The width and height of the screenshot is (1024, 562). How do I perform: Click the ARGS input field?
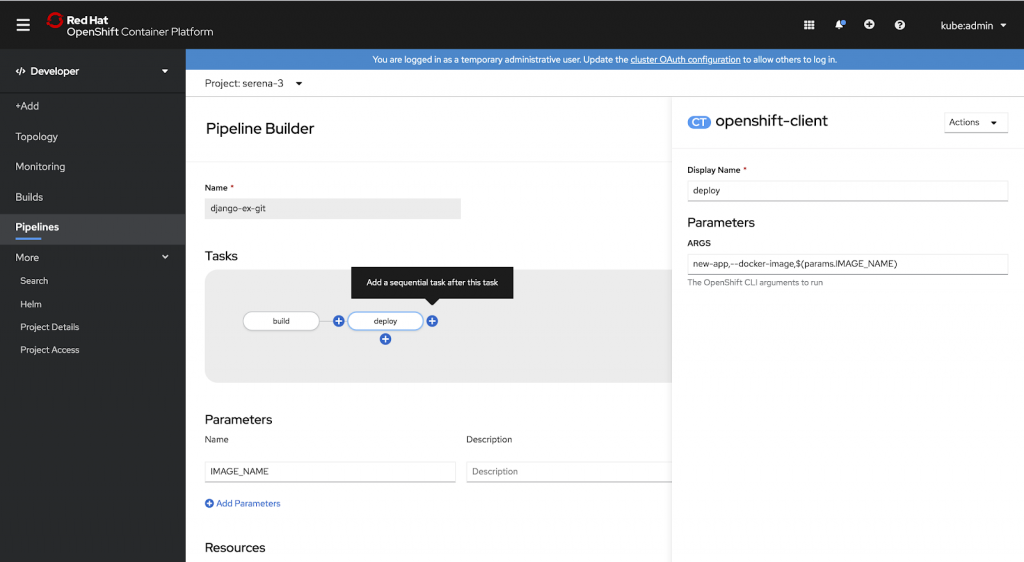(x=847, y=264)
